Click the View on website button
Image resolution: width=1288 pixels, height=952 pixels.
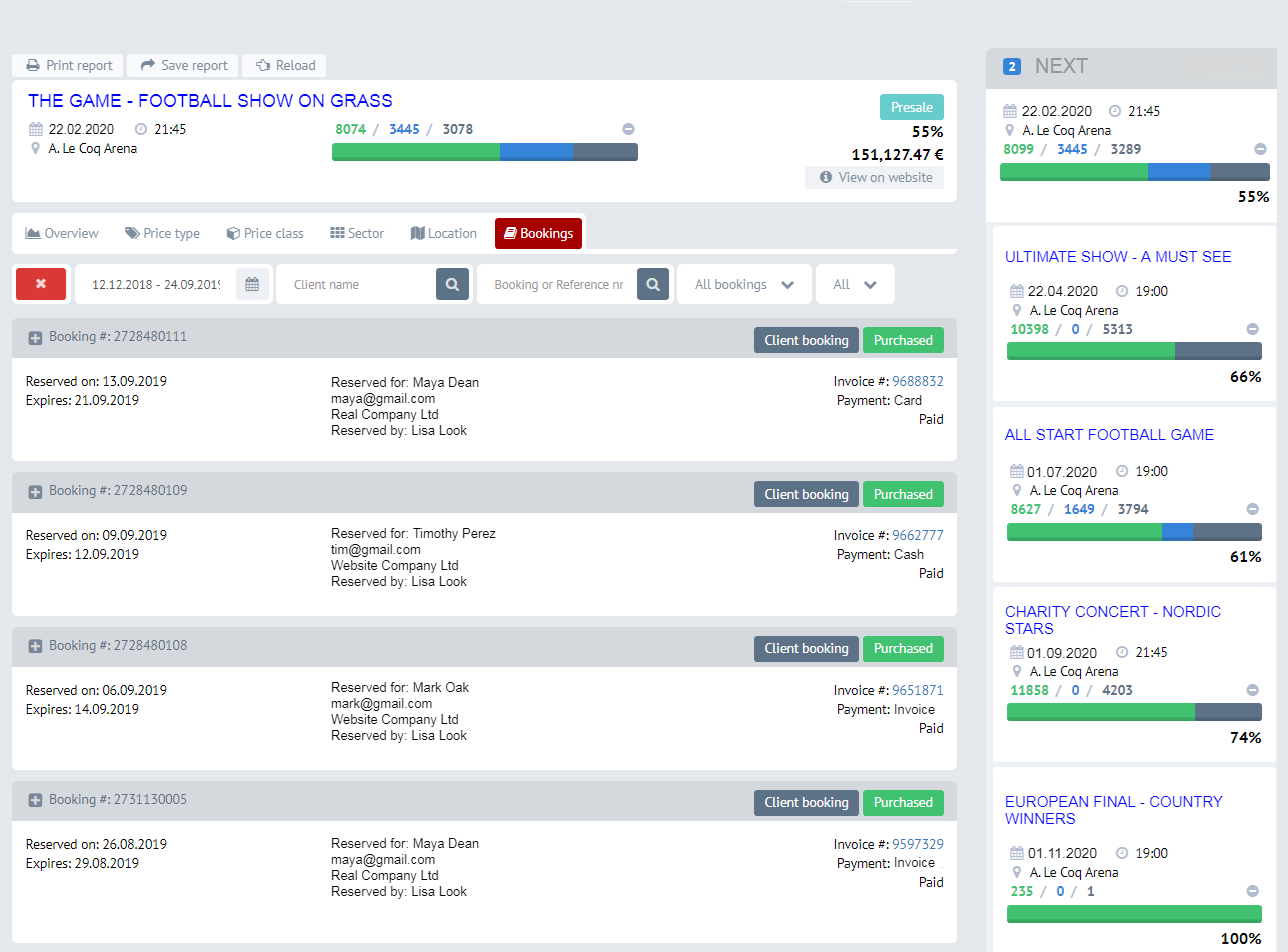(874, 177)
